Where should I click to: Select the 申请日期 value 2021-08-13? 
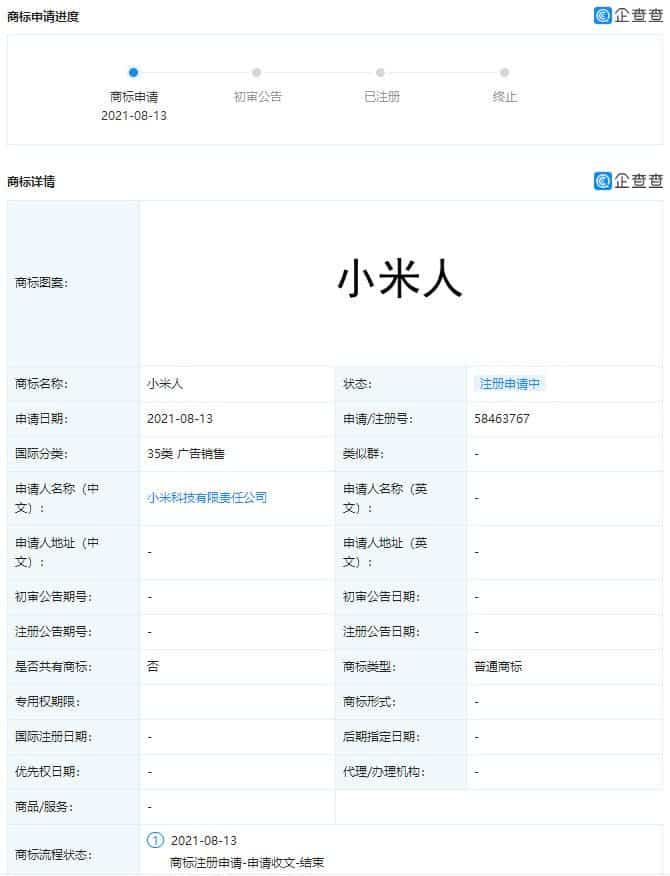(179, 418)
